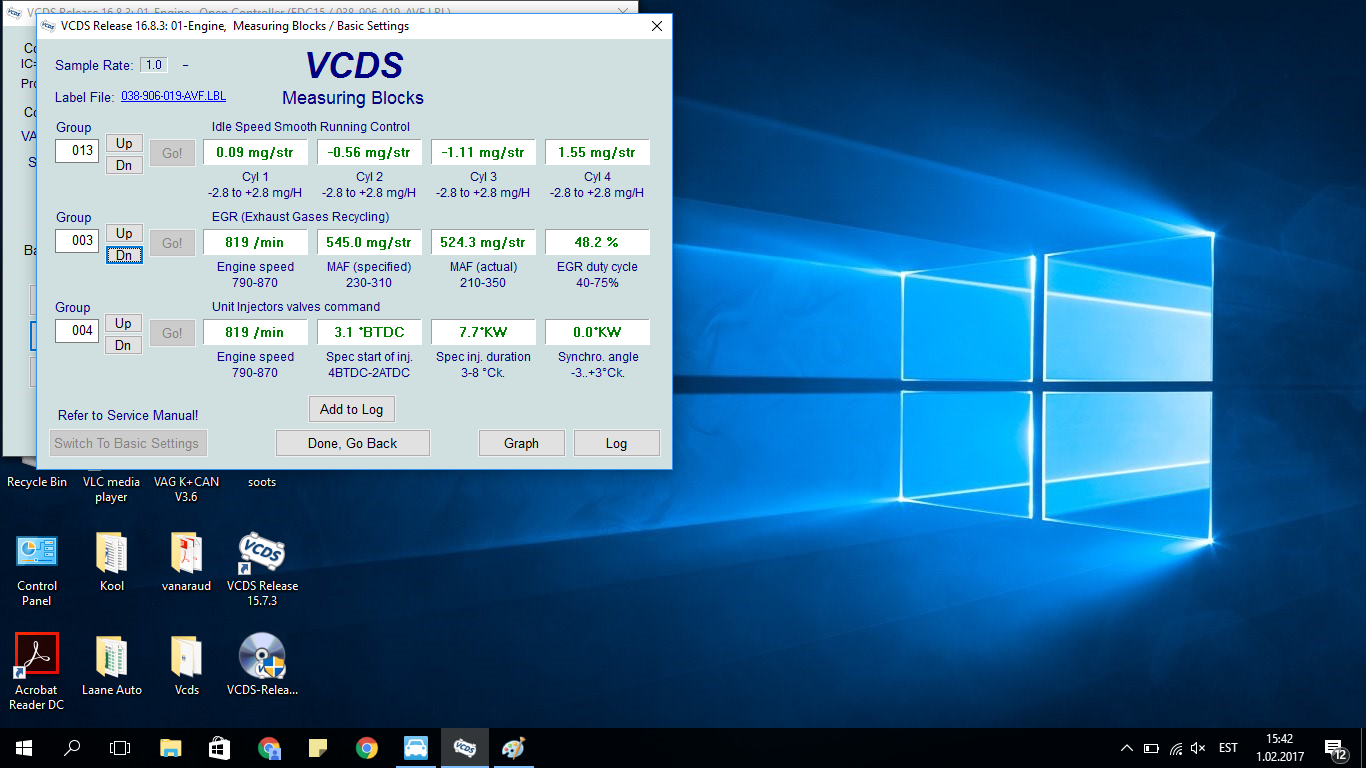Image resolution: width=1366 pixels, height=768 pixels.
Task: Decrease Group 003 with Dn button
Action: [124, 255]
